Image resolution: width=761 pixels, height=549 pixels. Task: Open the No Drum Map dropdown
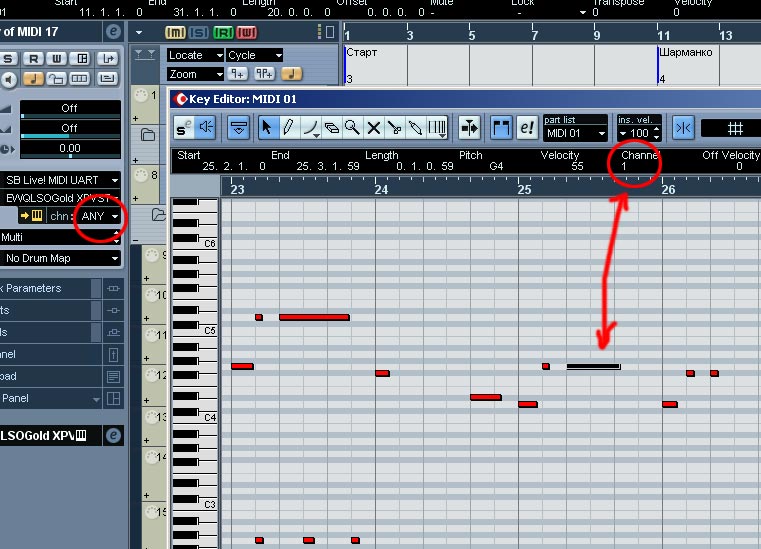[60, 258]
